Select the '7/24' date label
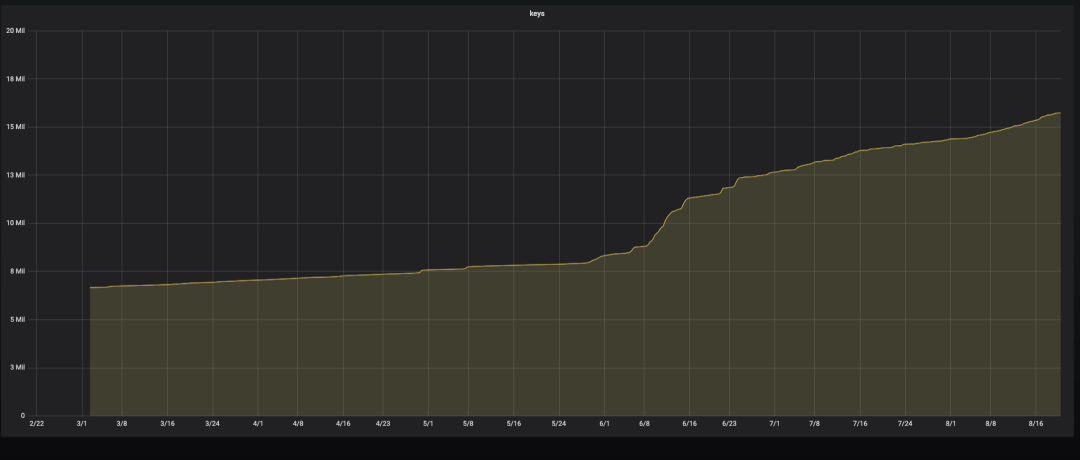This screenshot has height=460, width=1080. [x=906, y=424]
